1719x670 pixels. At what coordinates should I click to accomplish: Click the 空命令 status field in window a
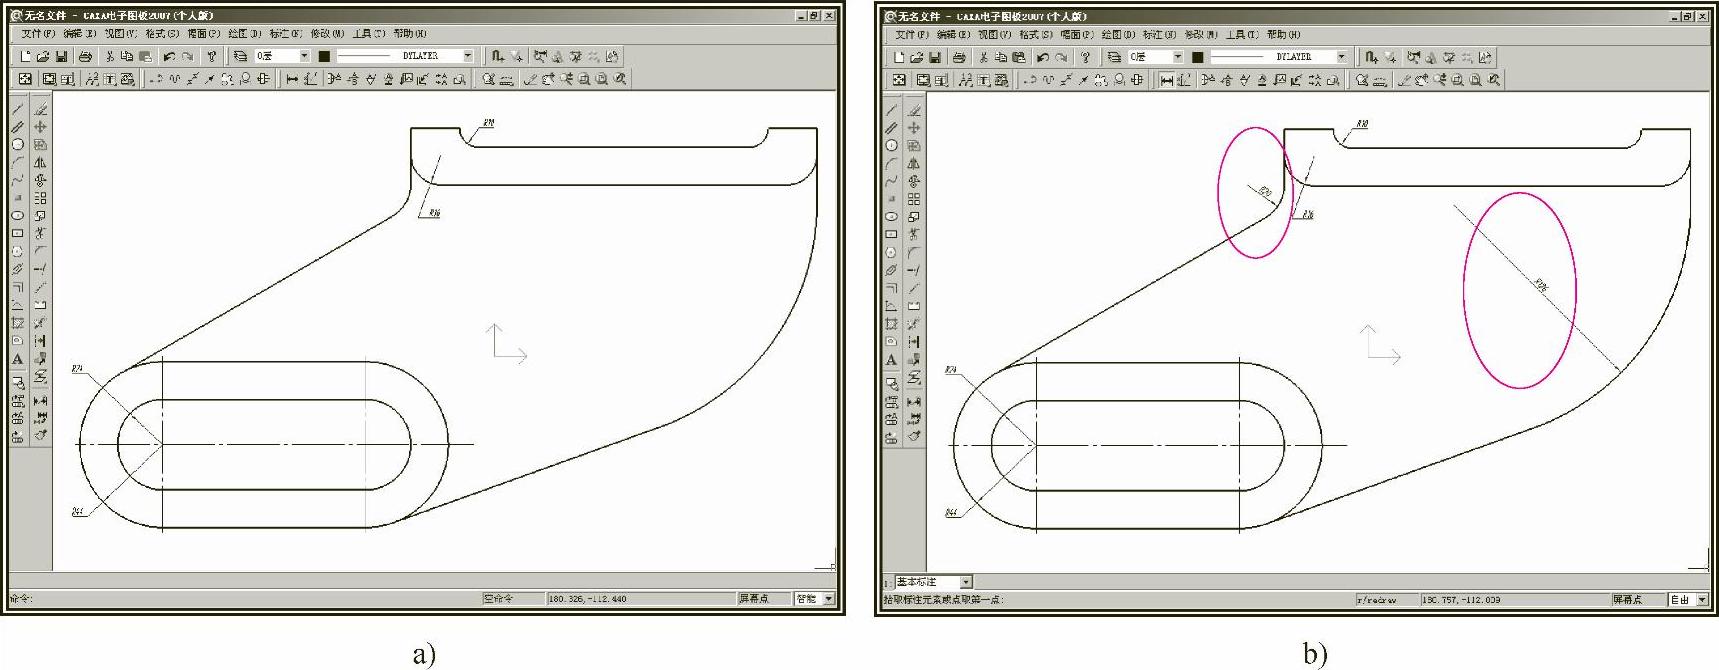(x=512, y=599)
